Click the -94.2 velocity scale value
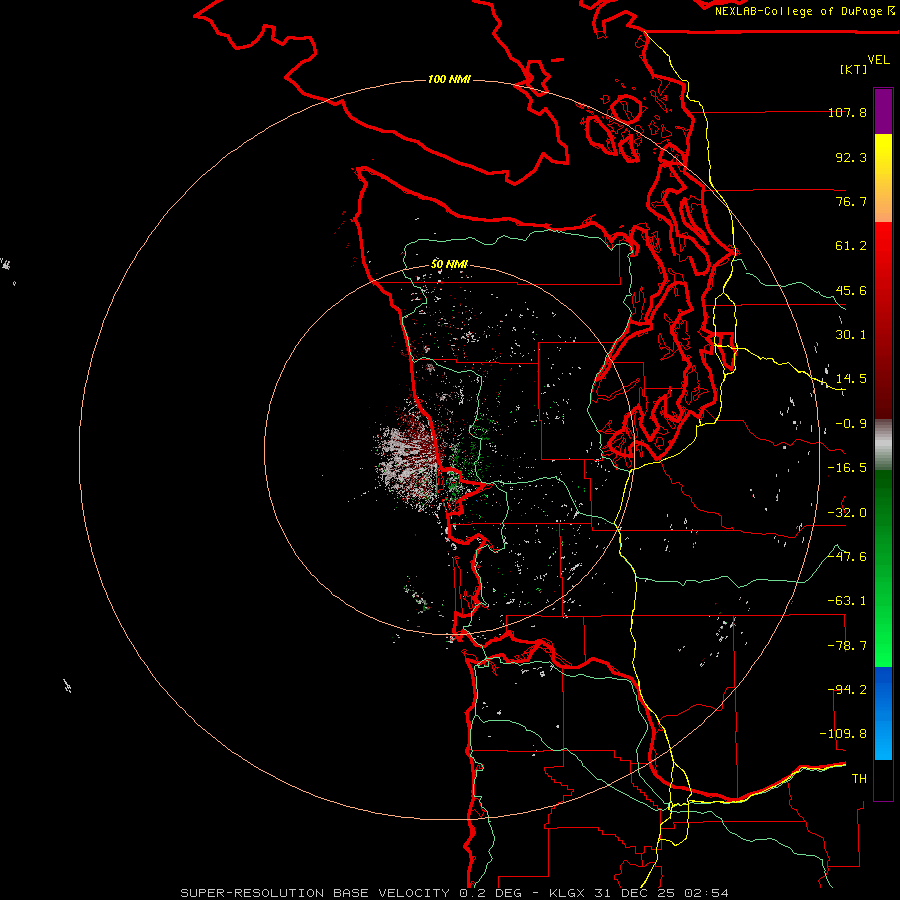 [x=847, y=689]
